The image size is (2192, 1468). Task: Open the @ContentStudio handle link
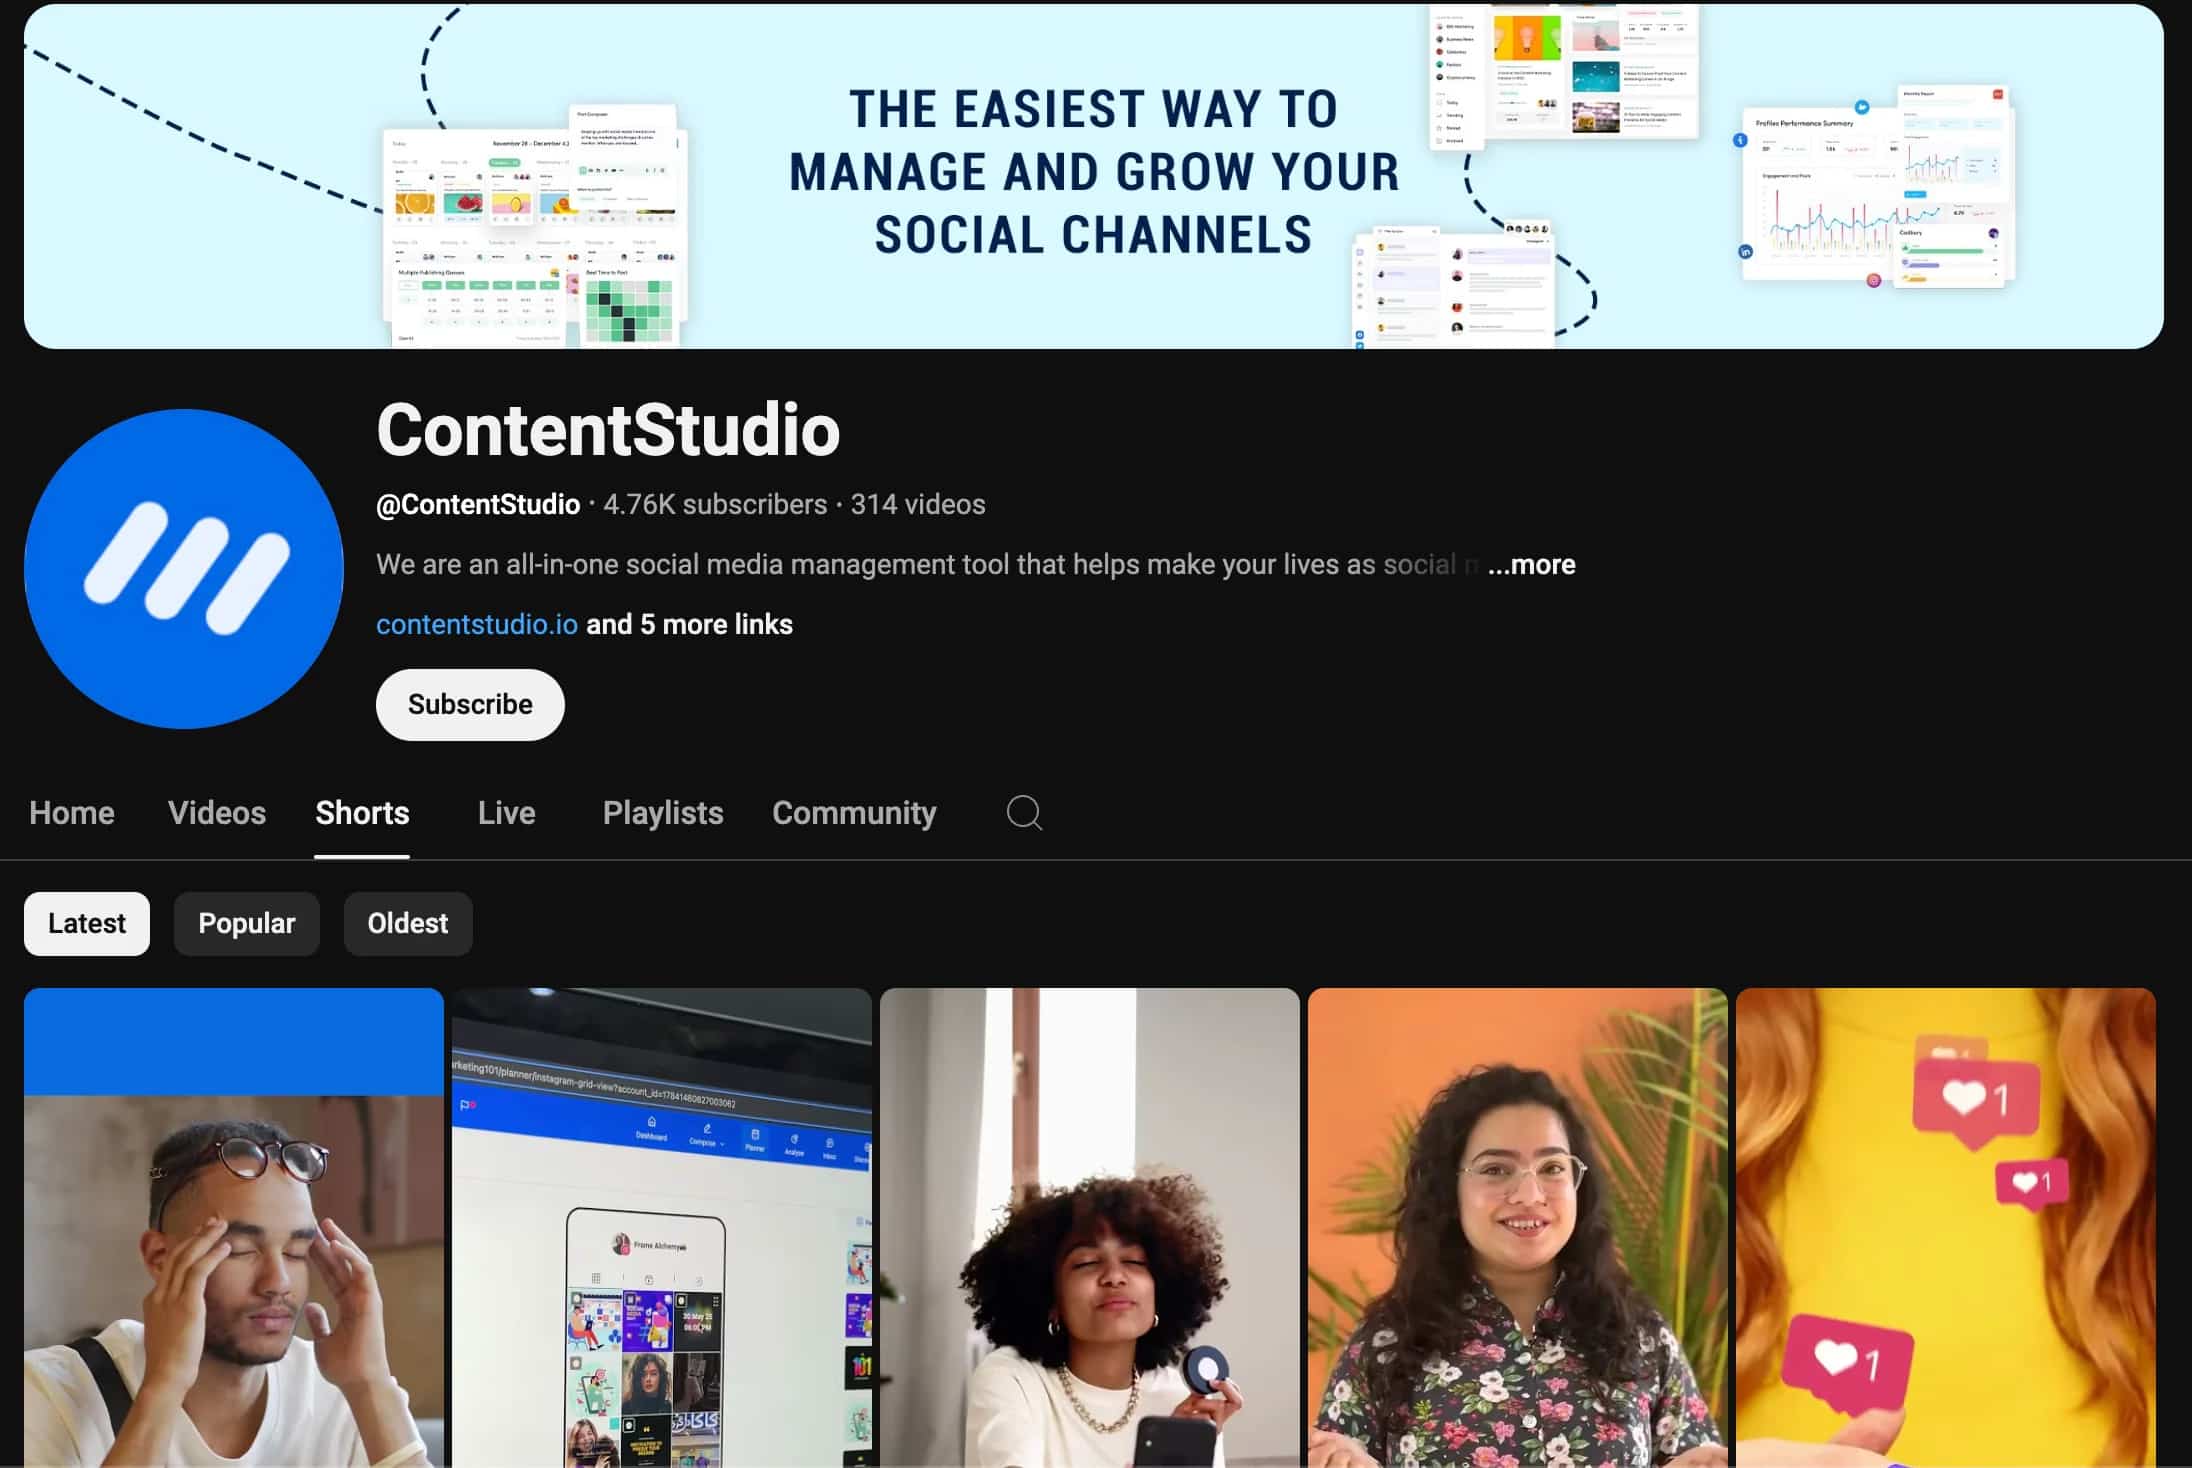(477, 504)
